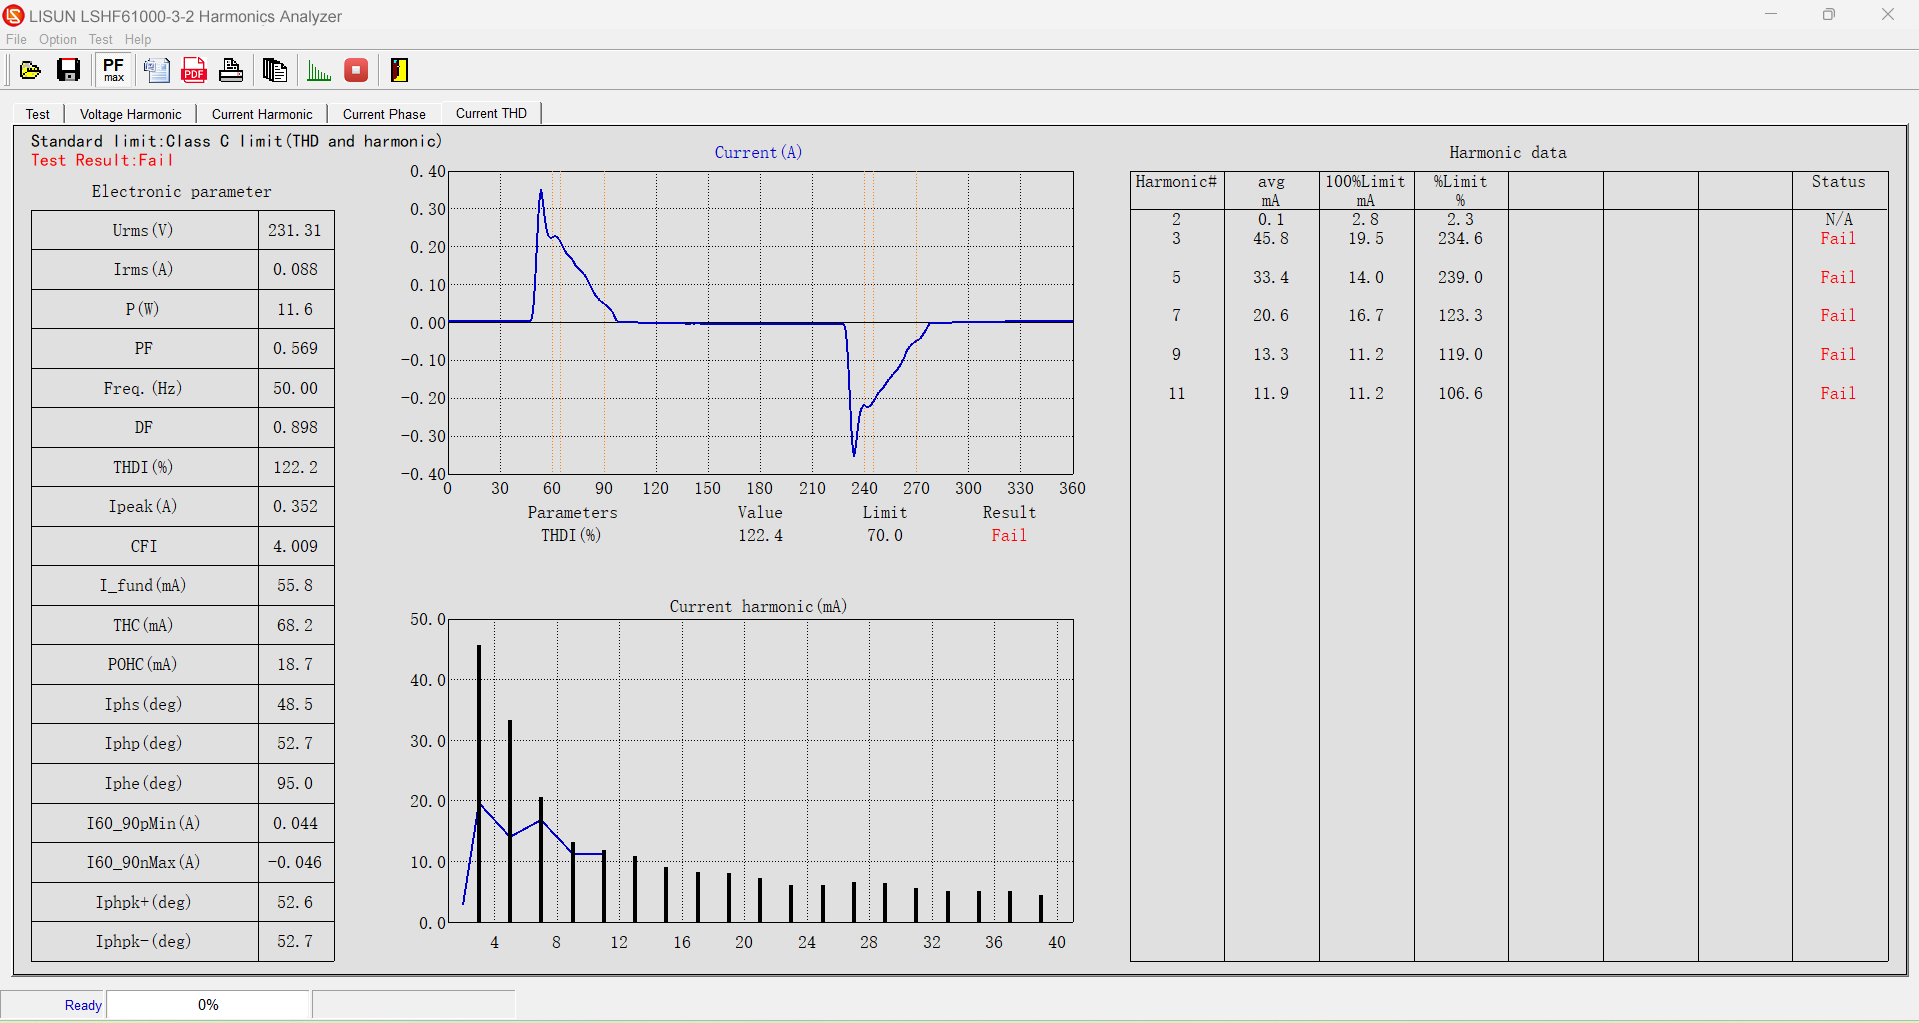This screenshot has height=1023, width=1919.
Task: Click the Standard limit Class C text
Action: pyautogui.click(x=236, y=141)
